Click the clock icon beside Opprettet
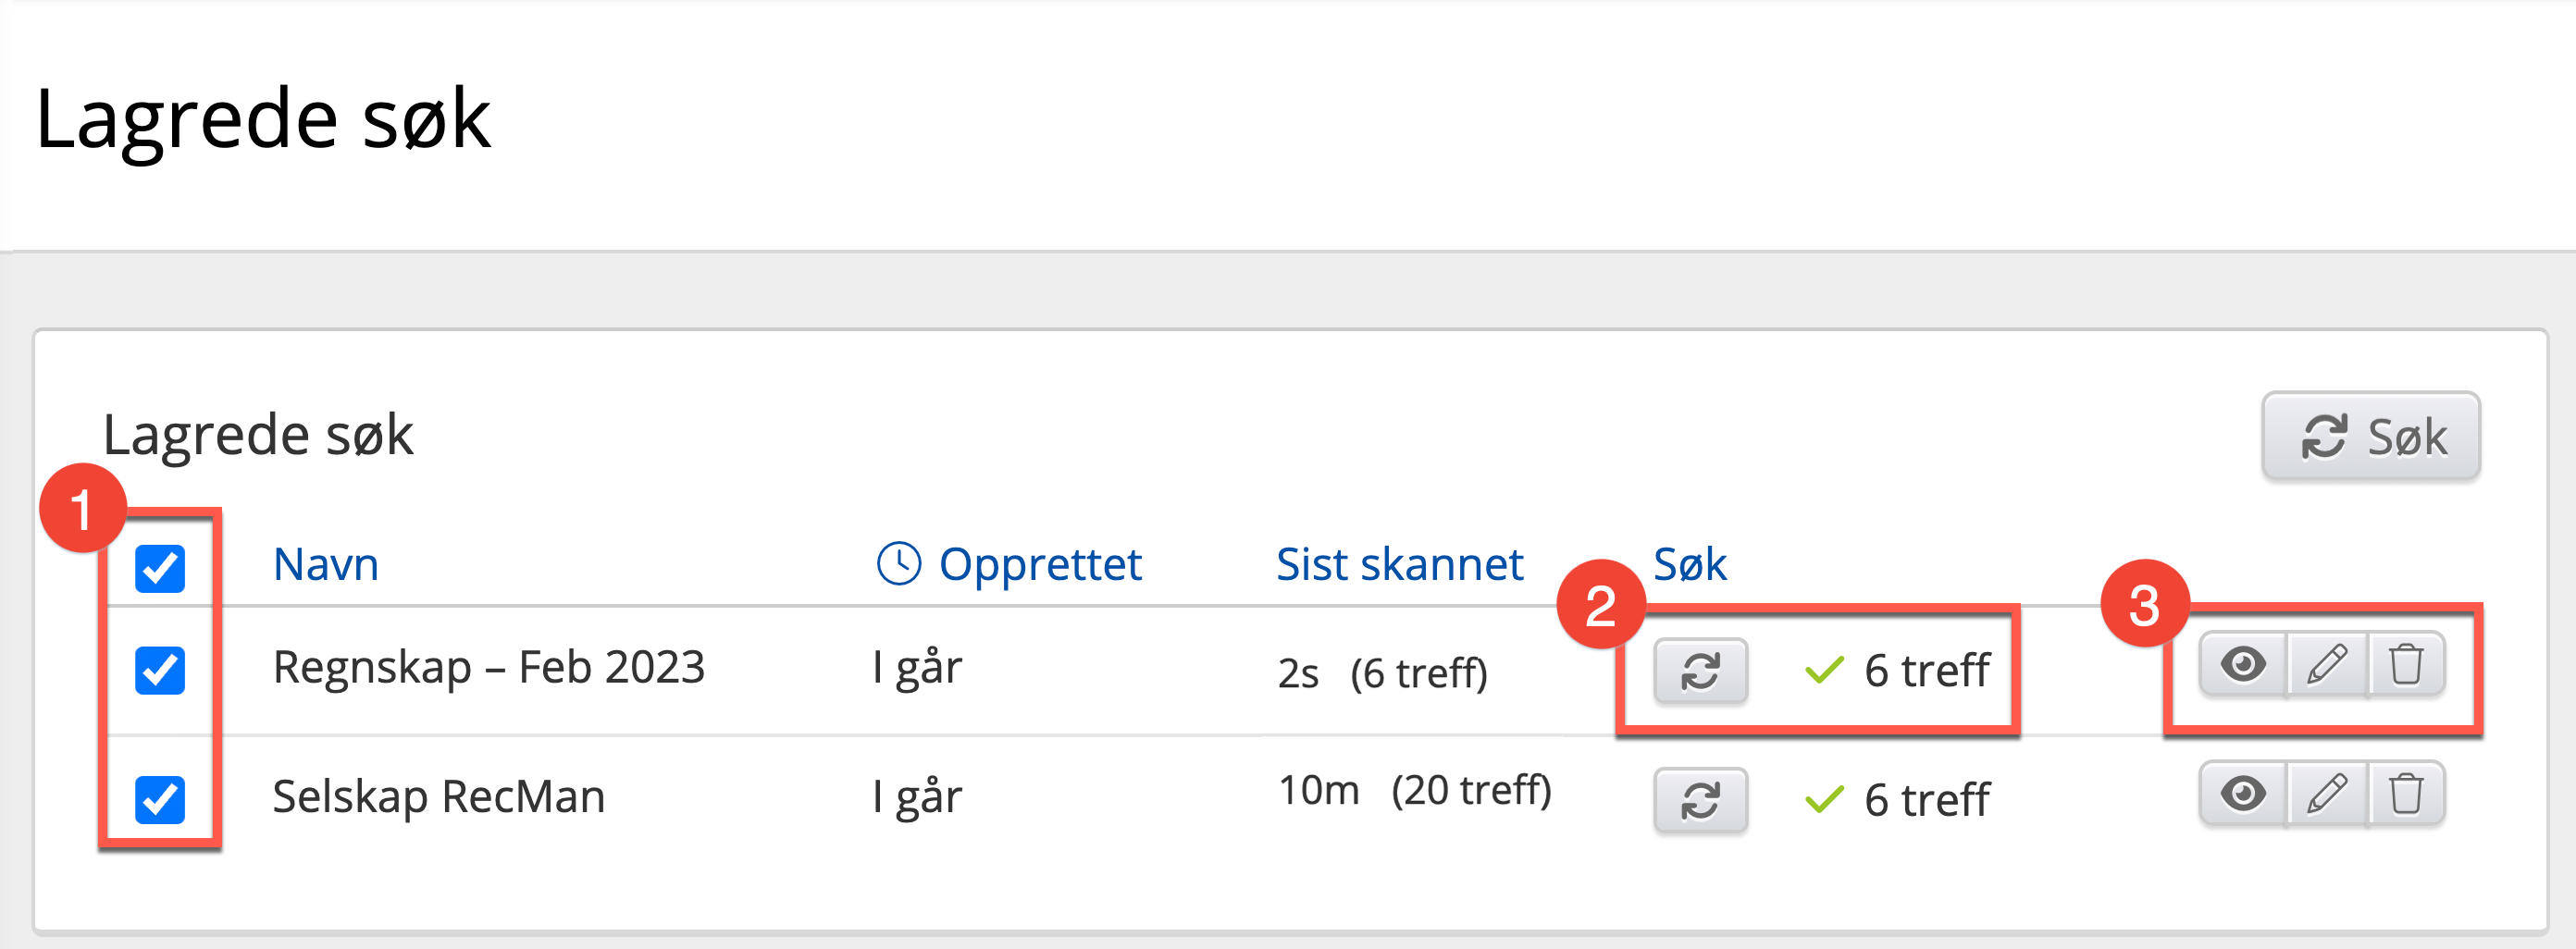This screenshot has height=949, width=2576. tap(898, 564)
